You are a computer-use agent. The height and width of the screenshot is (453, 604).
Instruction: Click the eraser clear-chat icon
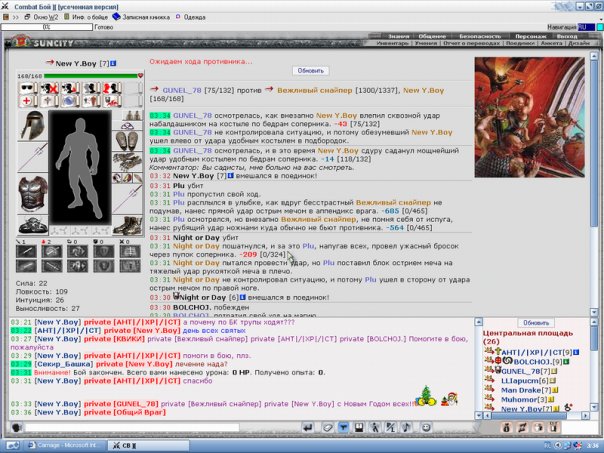tap(327, 427)
